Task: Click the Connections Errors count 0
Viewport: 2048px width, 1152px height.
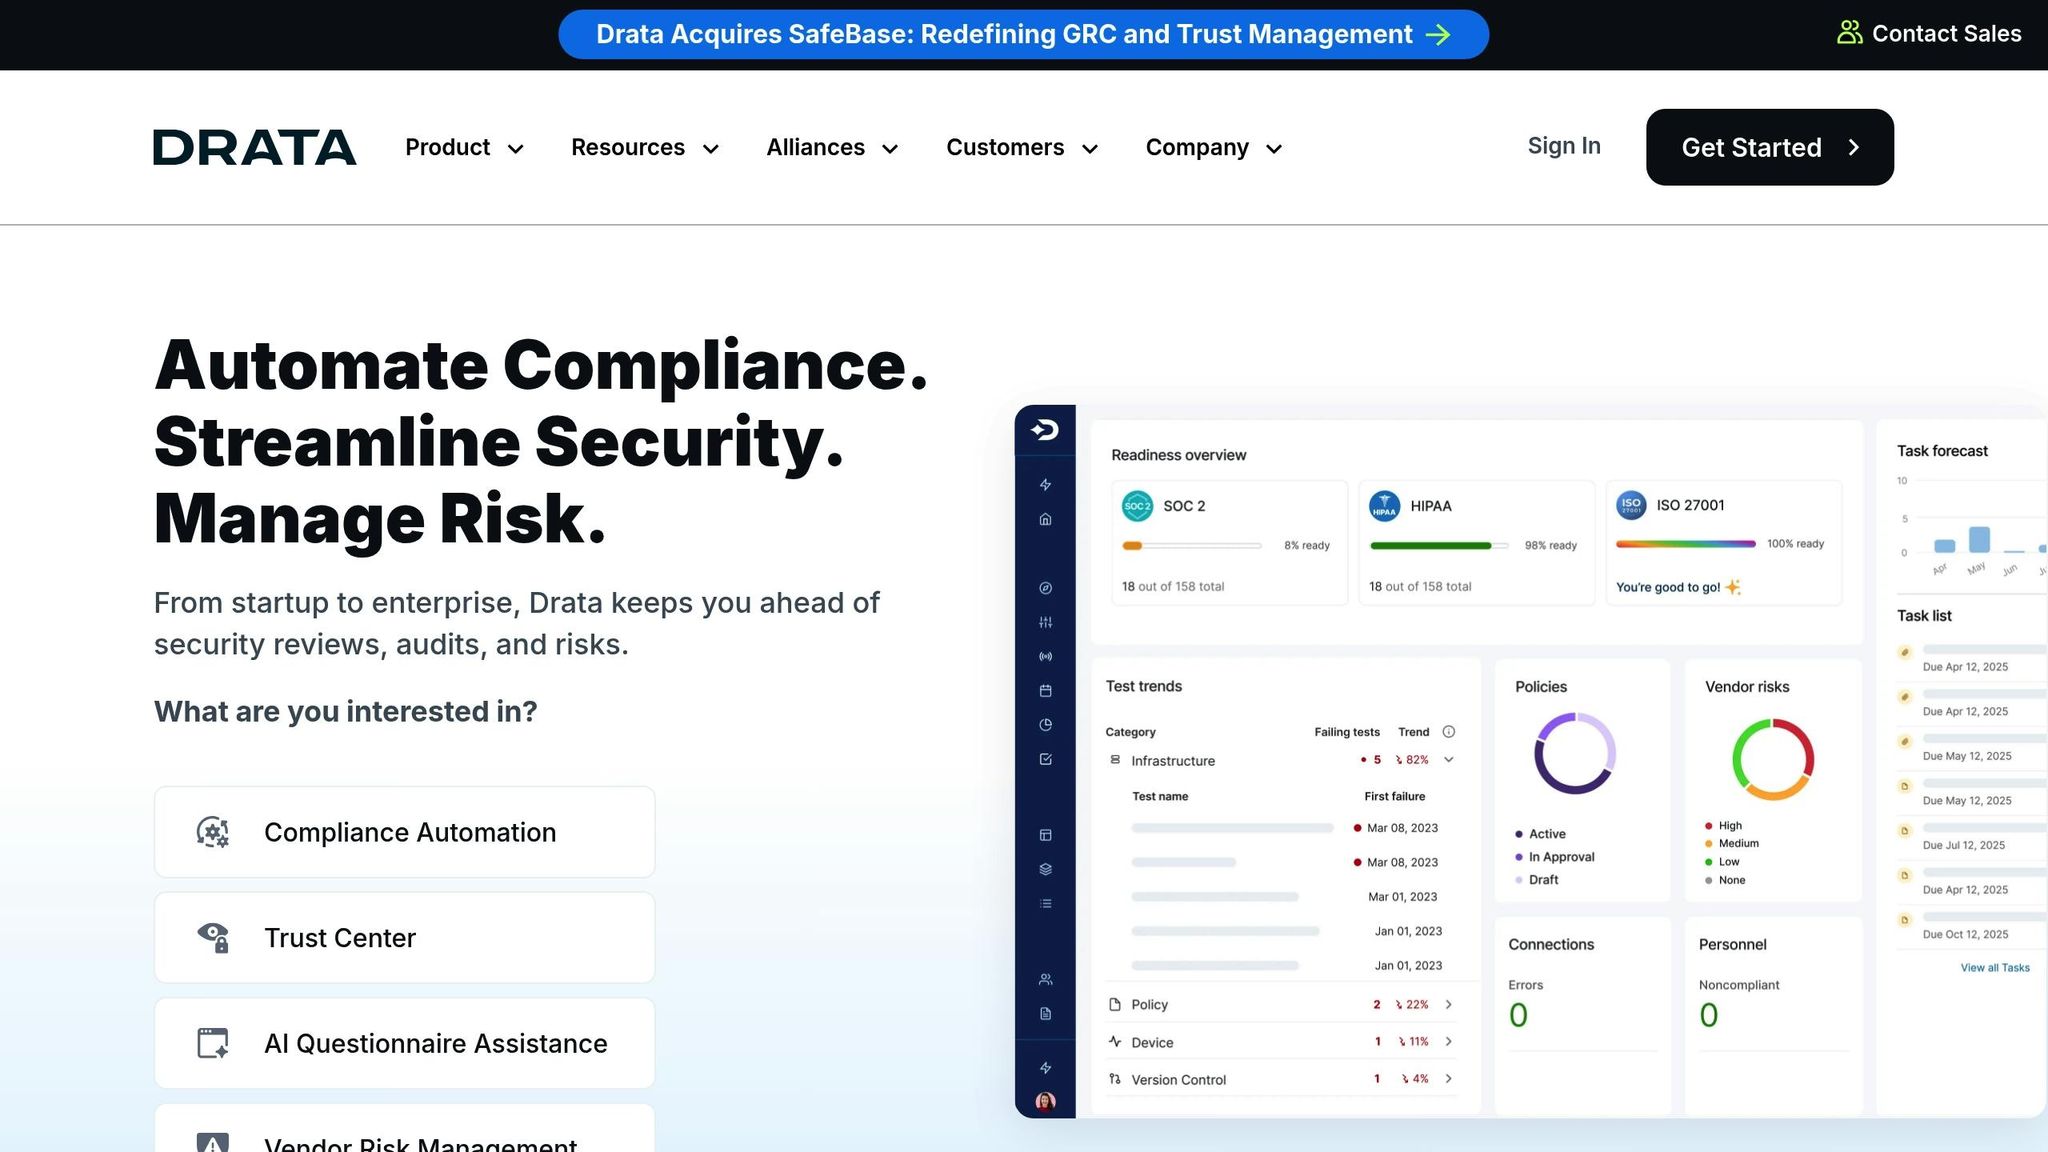Action: 1518,1015
